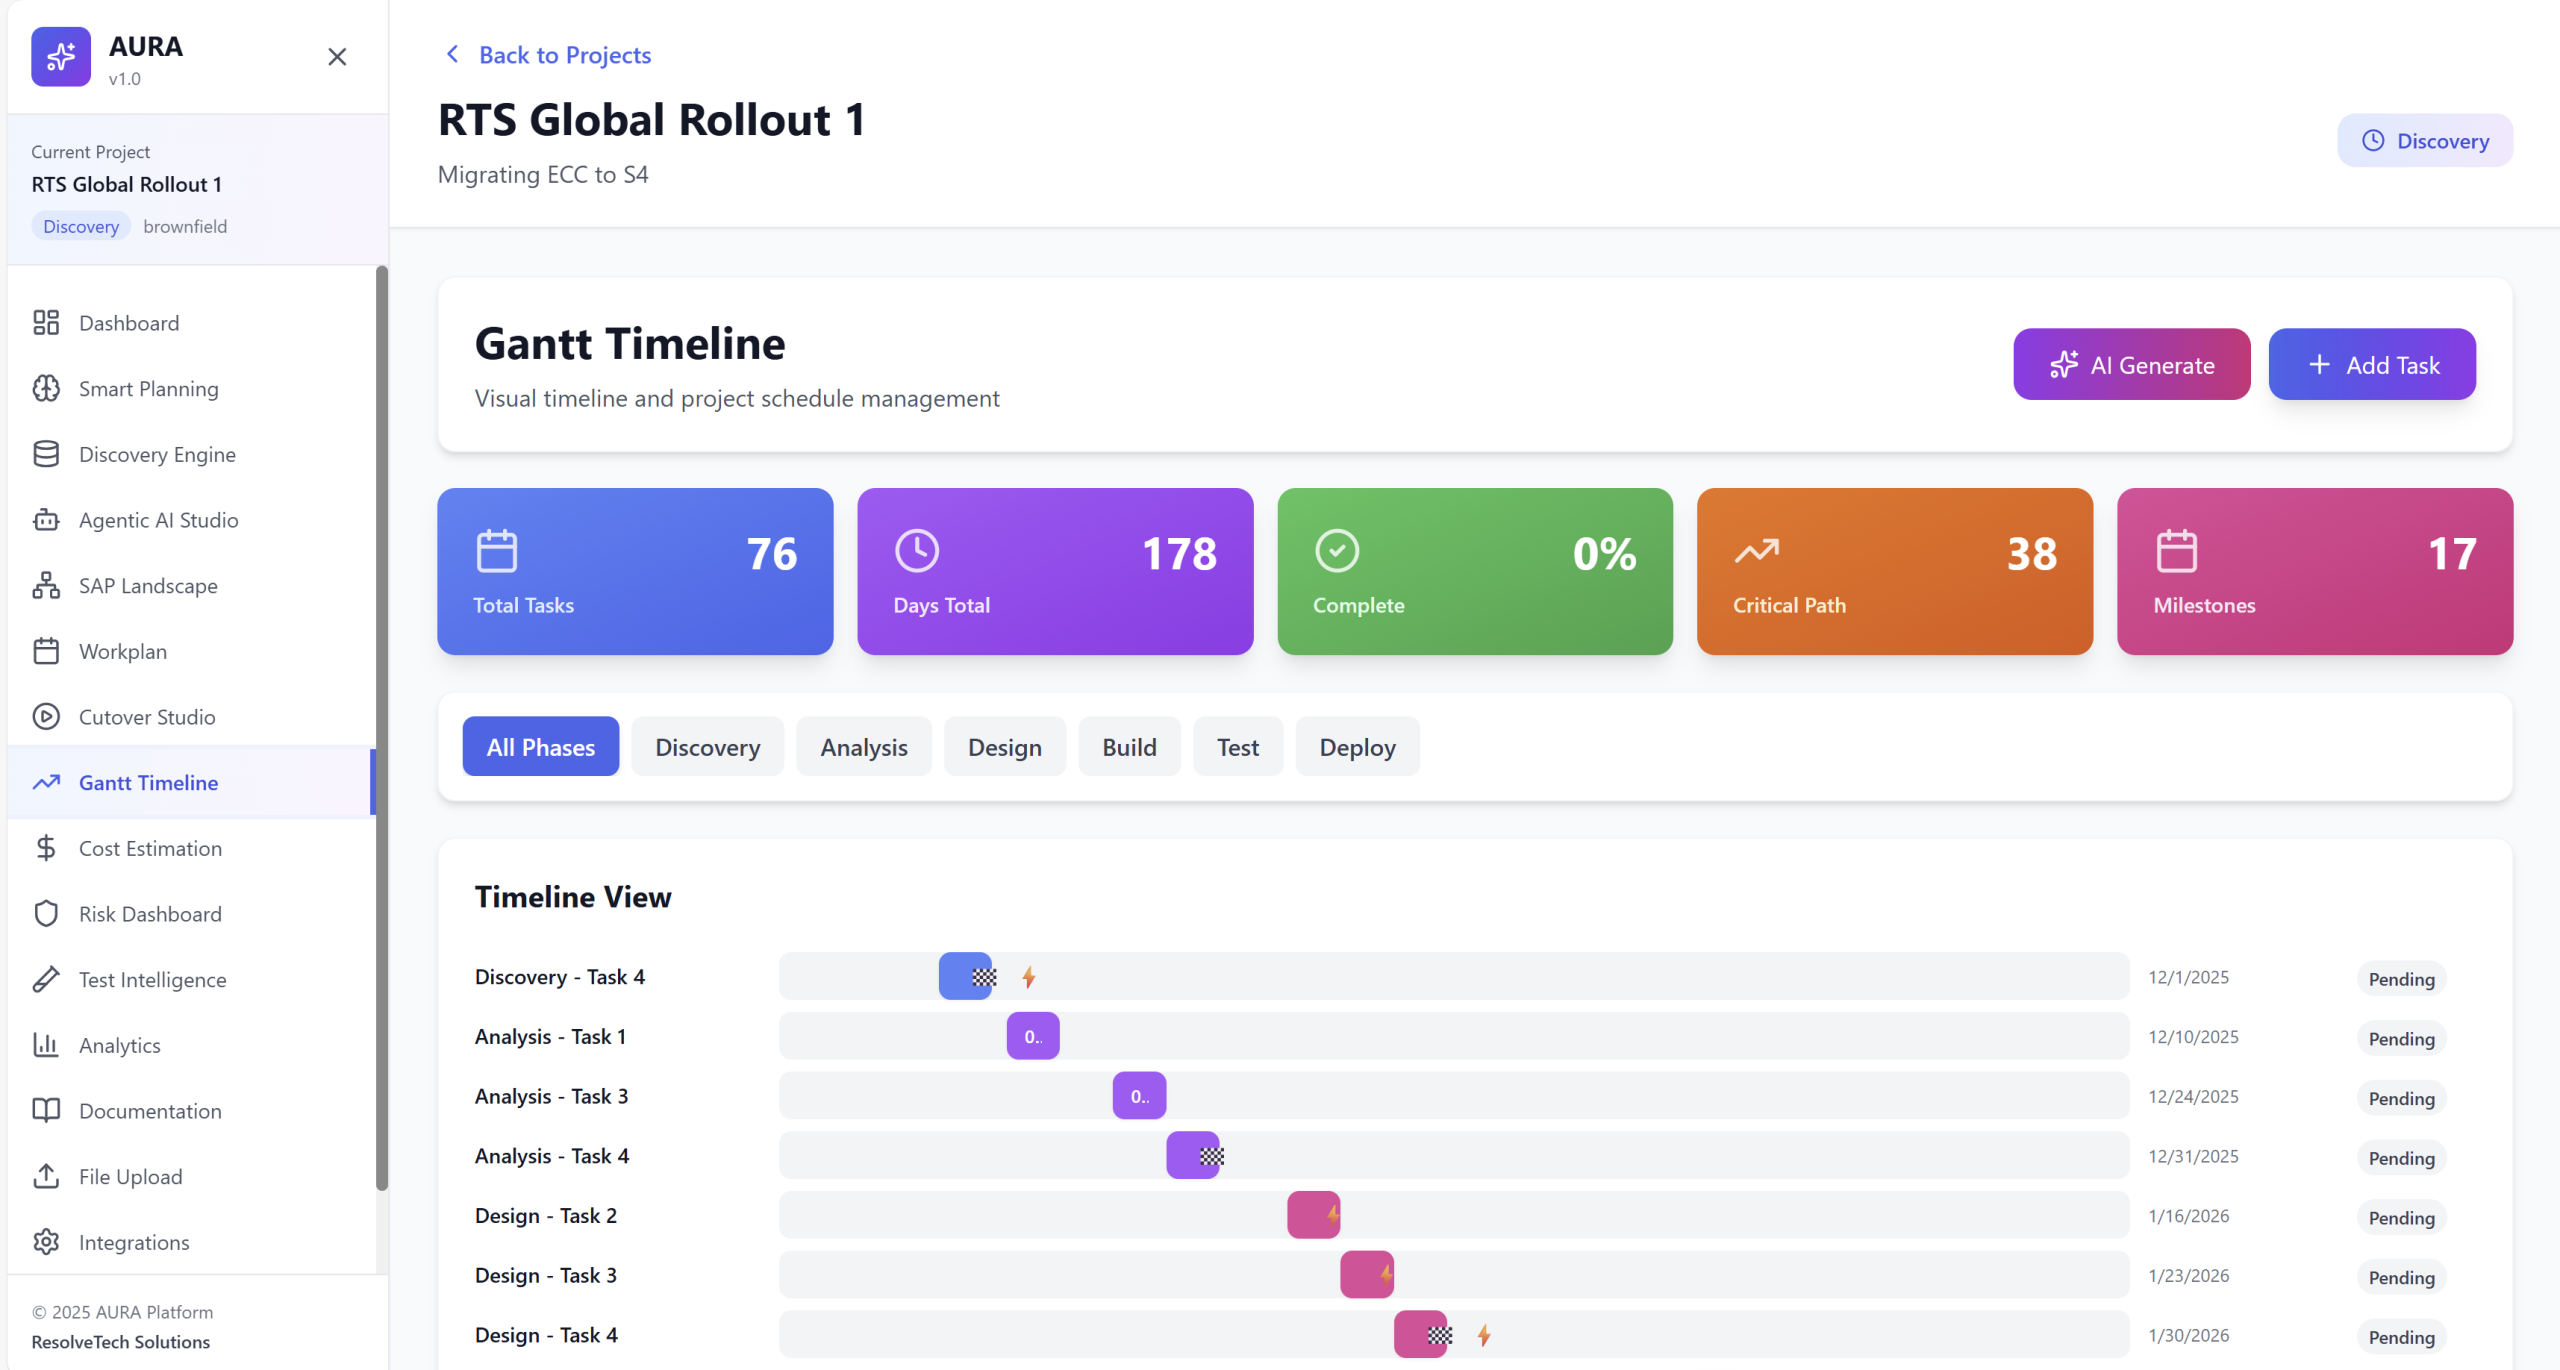
Task: Click the Add Task button
Action: pyautogui.click(x=2371, y=365)
